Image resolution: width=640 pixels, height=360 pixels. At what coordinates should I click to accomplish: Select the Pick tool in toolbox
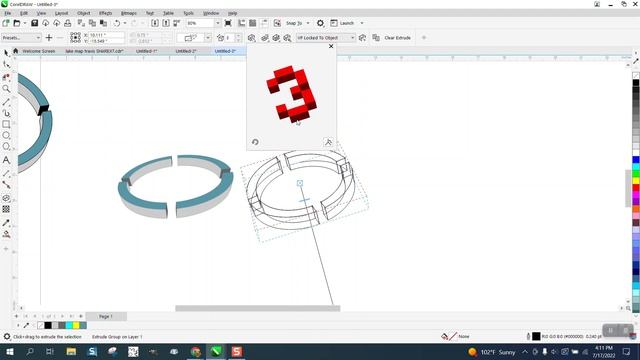(6, 53)
